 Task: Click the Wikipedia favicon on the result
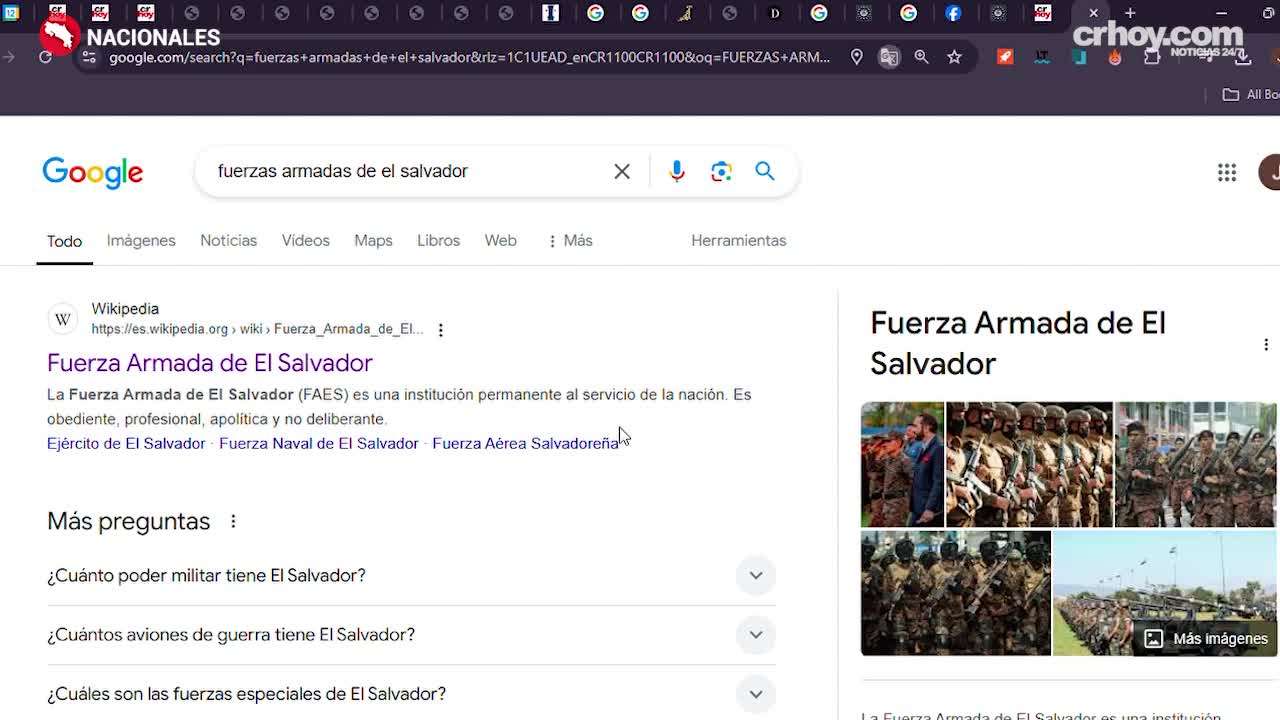[x=63, y=319]
